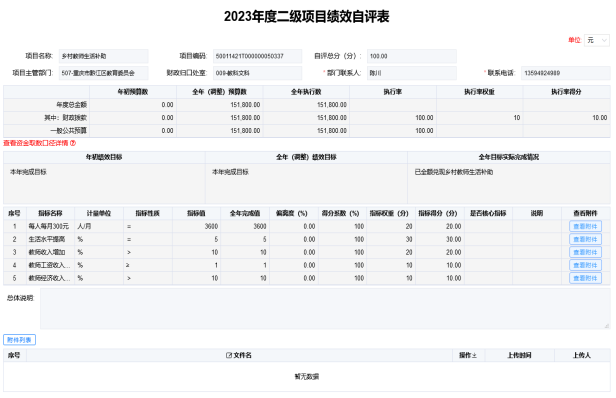View attachment for row 5 教师经济收入

[585, 278]
